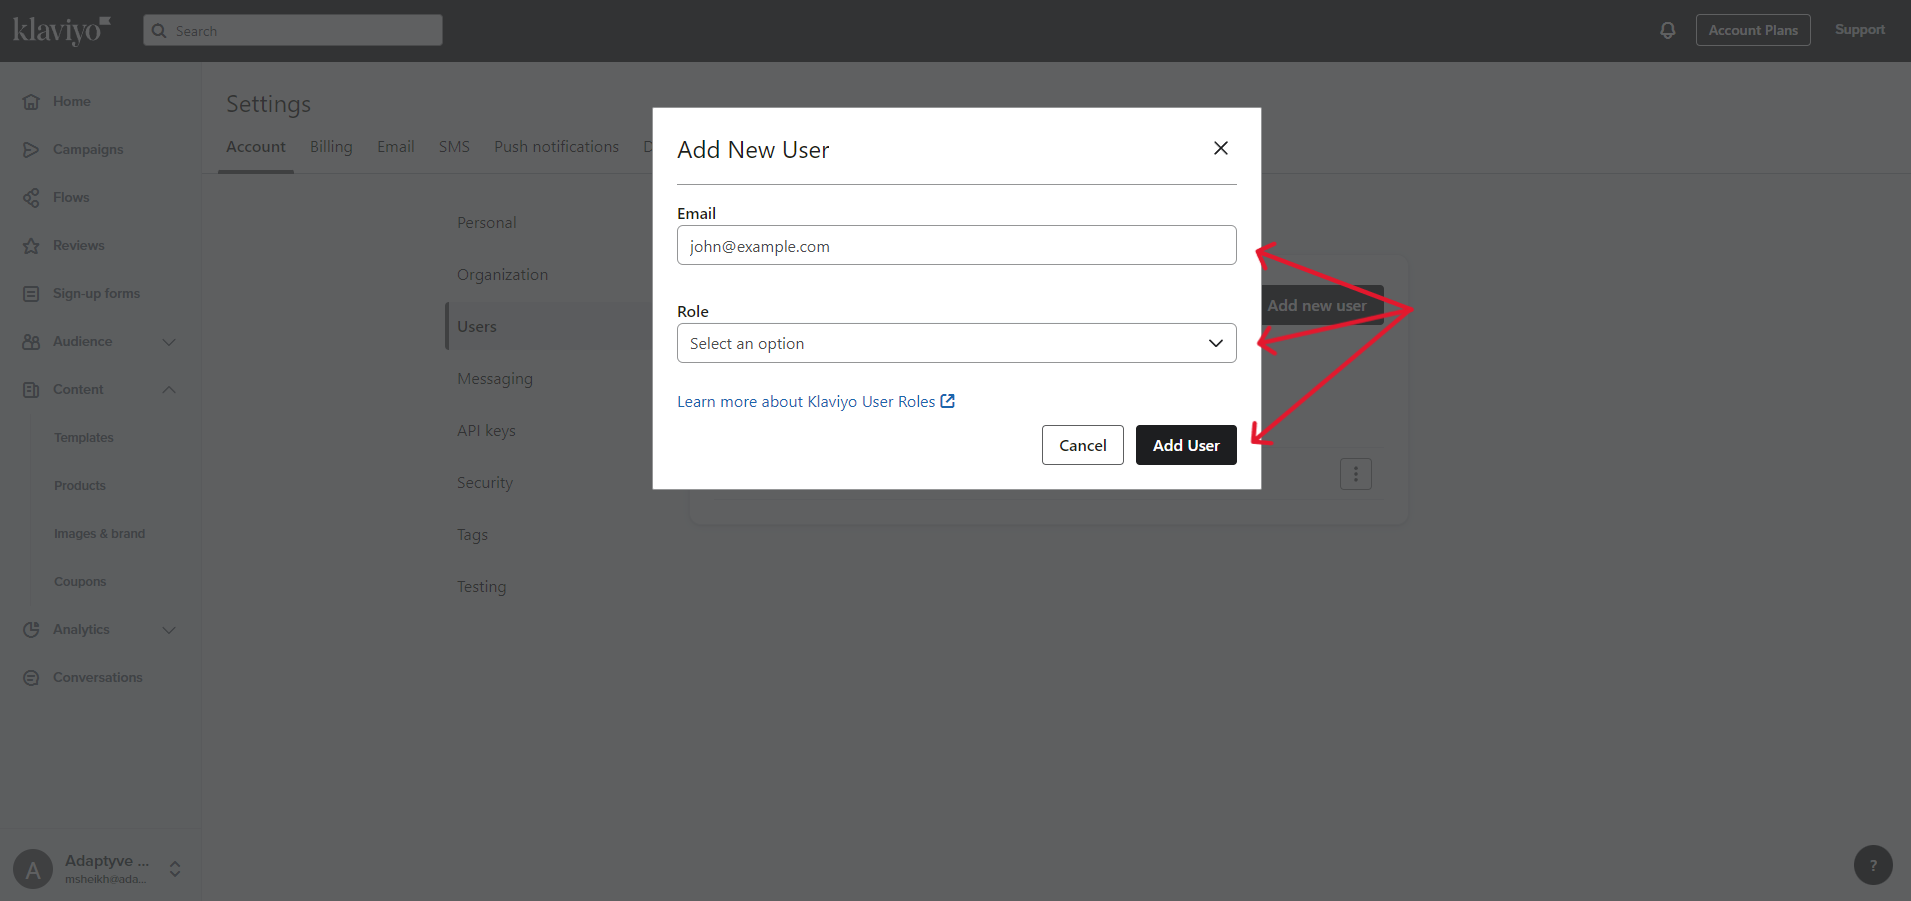
Task: Expand the Audience sidebar section
Action: coord(169,342)
